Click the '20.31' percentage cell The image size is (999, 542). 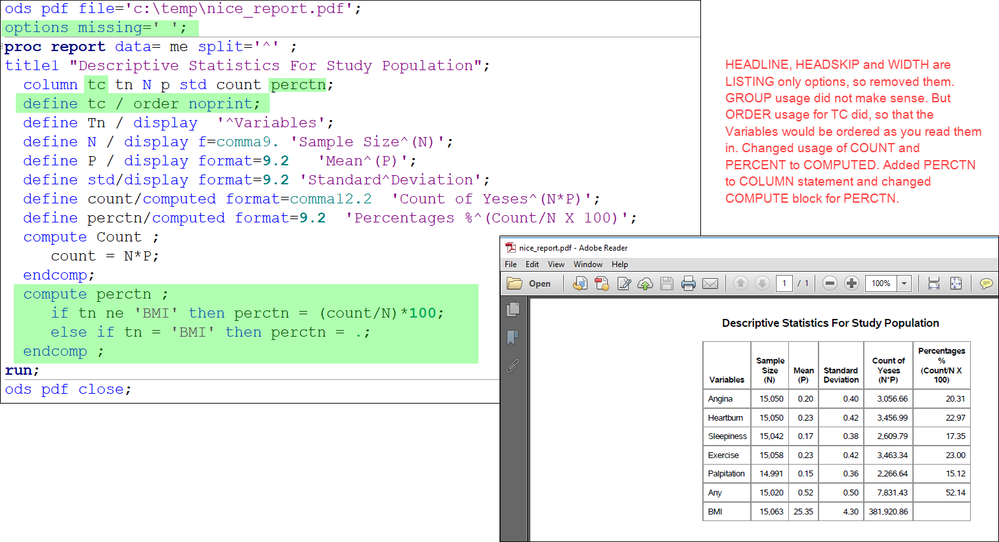tap(942, 399)
